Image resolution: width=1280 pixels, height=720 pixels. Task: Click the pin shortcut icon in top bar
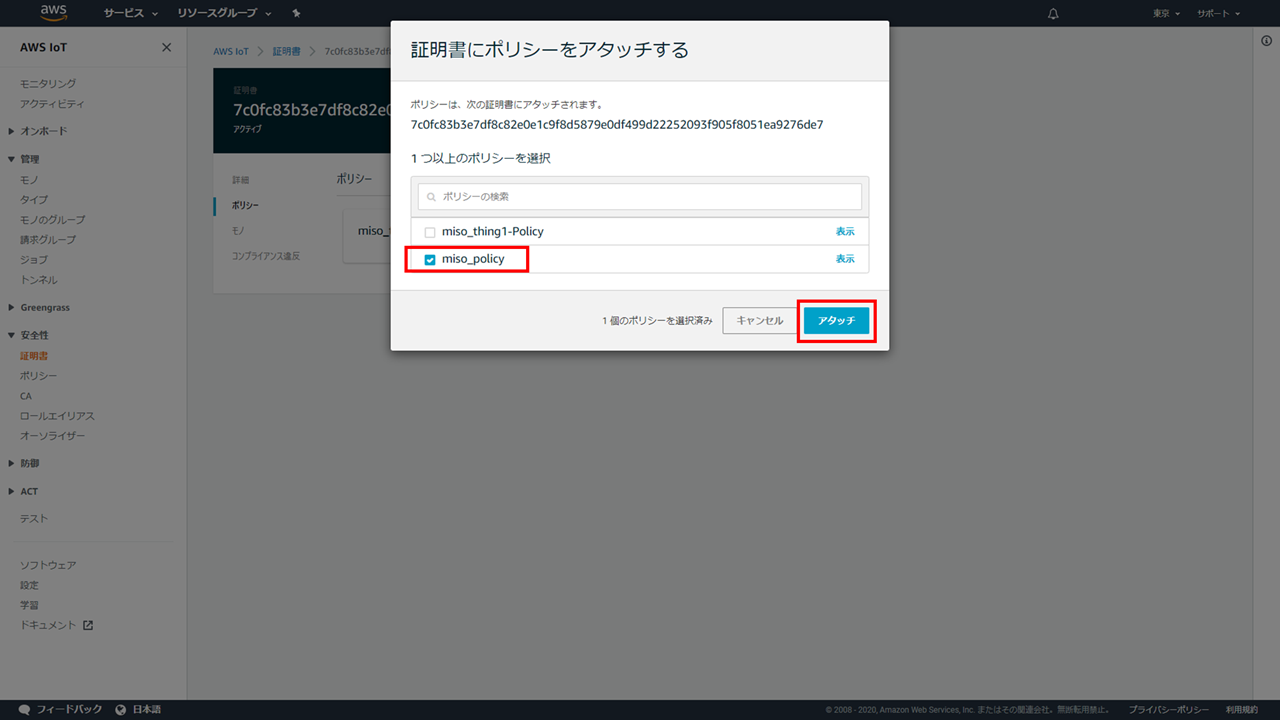(296, 14)
